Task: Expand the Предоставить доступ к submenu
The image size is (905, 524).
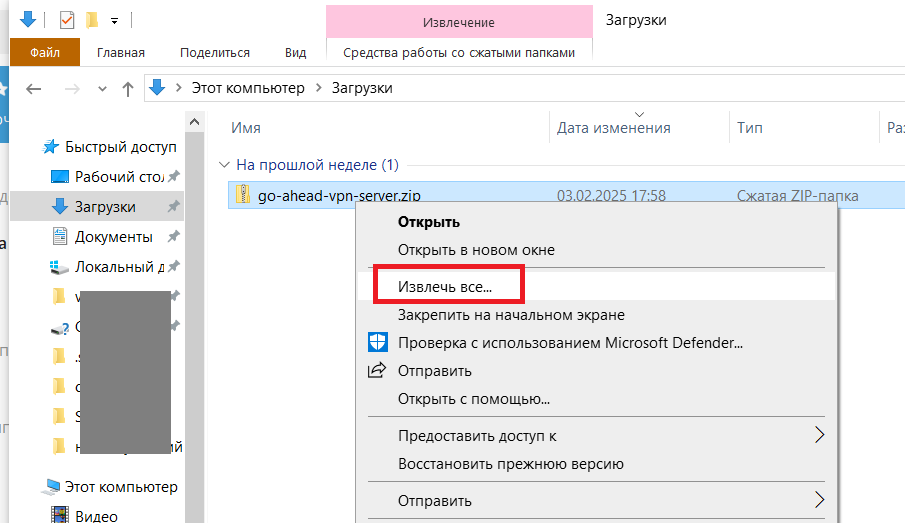Action: pos(819,435)
